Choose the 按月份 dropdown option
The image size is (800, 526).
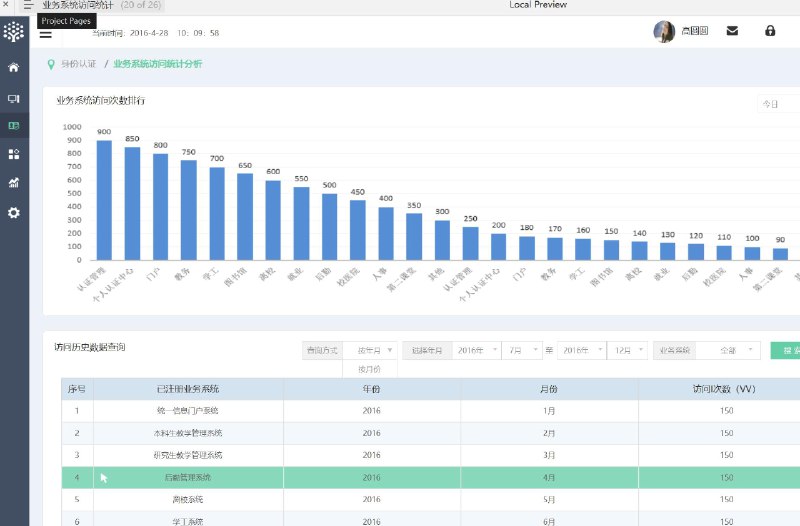click(369, 369)
